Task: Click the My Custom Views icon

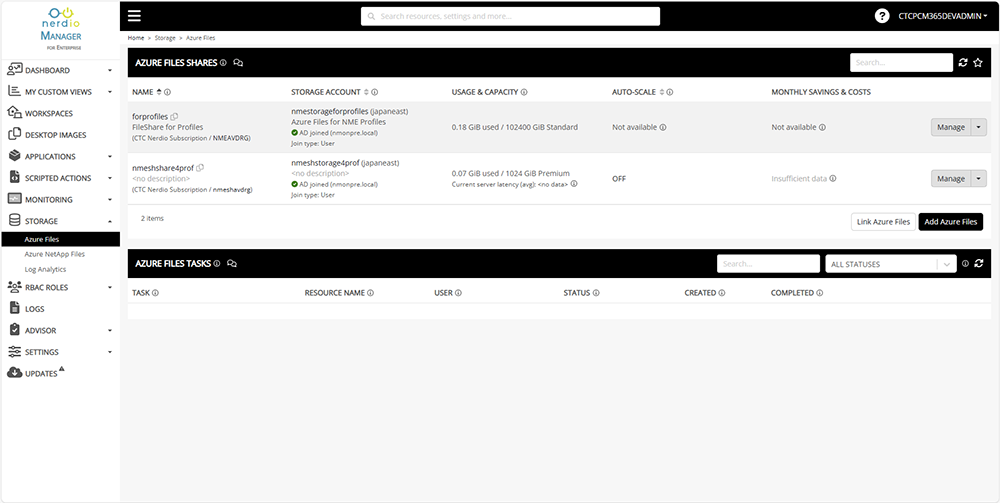Action: coord(14,91)
